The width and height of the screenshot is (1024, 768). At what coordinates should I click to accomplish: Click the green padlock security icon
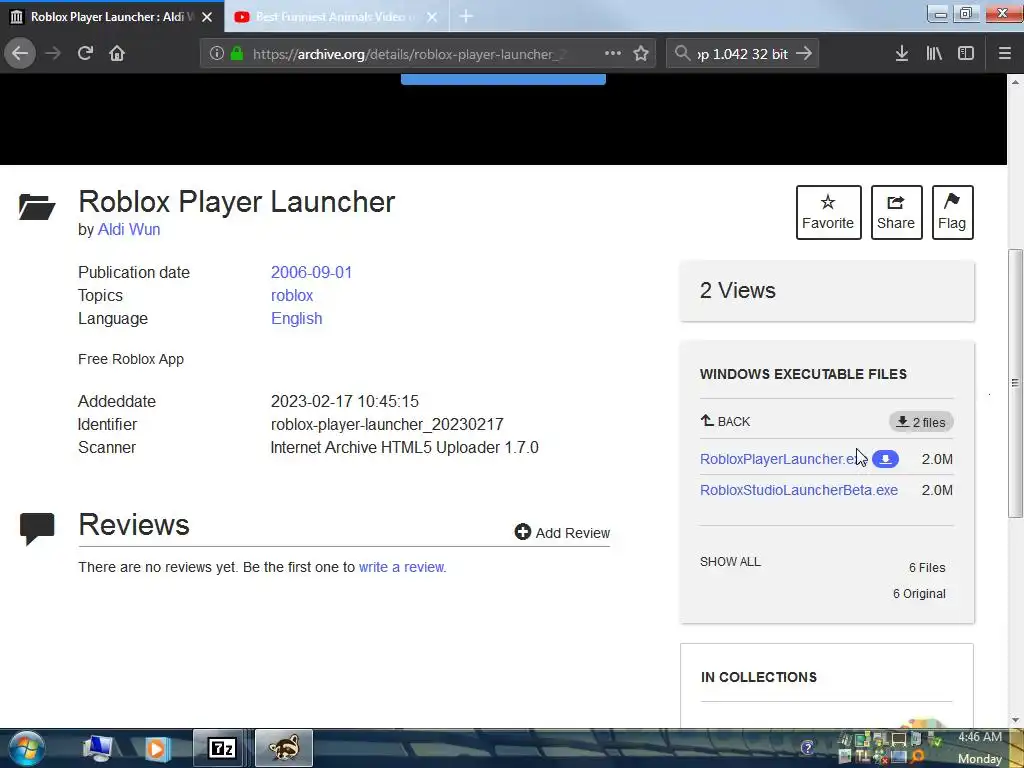[236, 54]
